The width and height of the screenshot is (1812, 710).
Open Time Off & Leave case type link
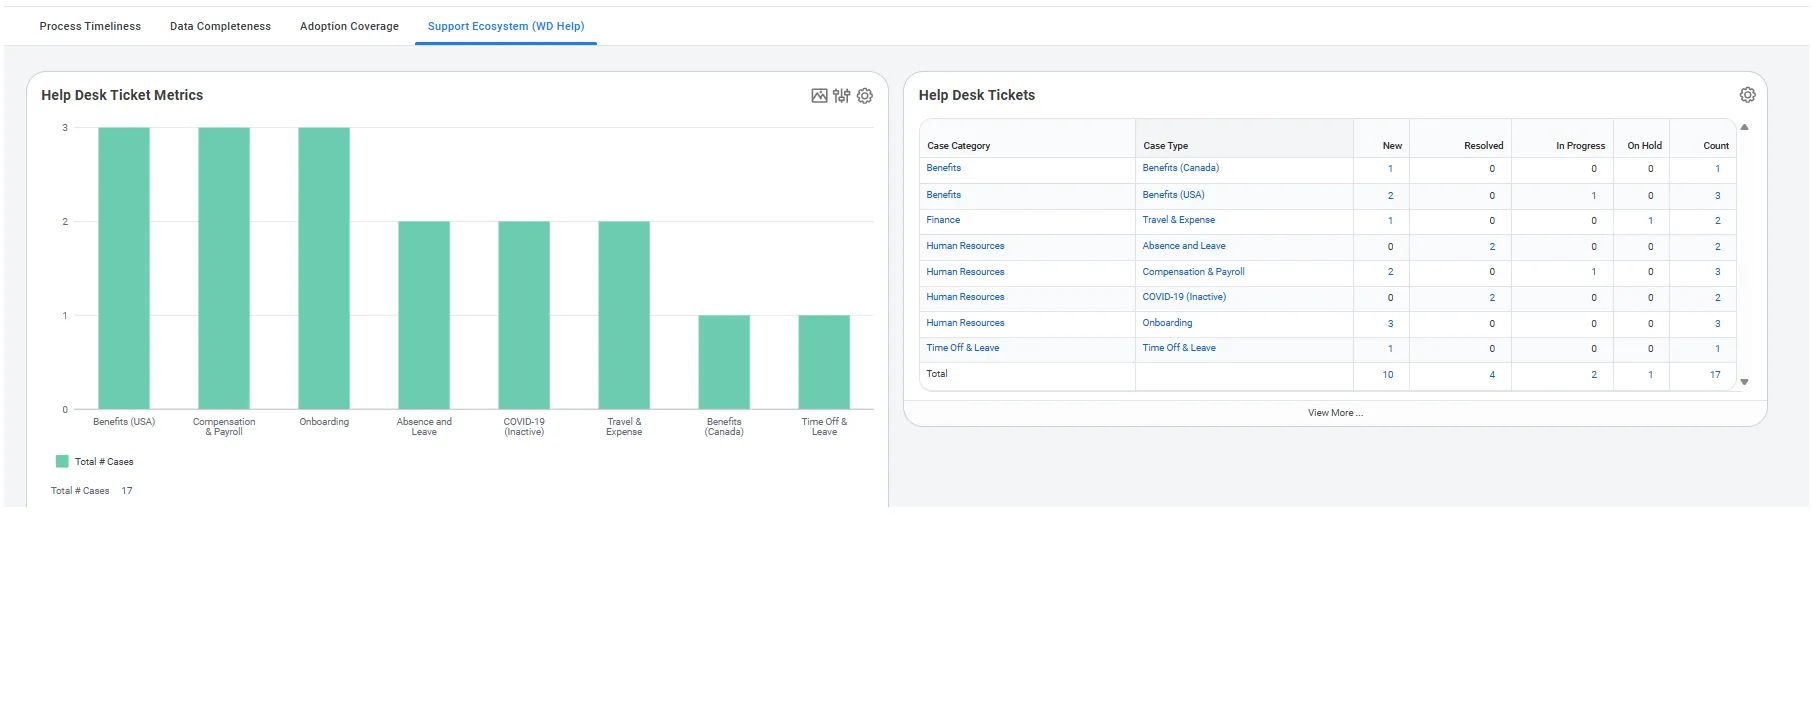pyautogui.click(x=1179, y=348)
